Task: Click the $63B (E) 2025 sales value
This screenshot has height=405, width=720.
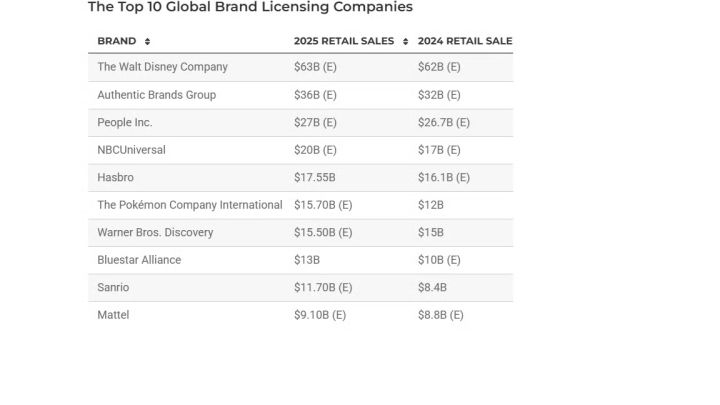Action: point(315,67)
